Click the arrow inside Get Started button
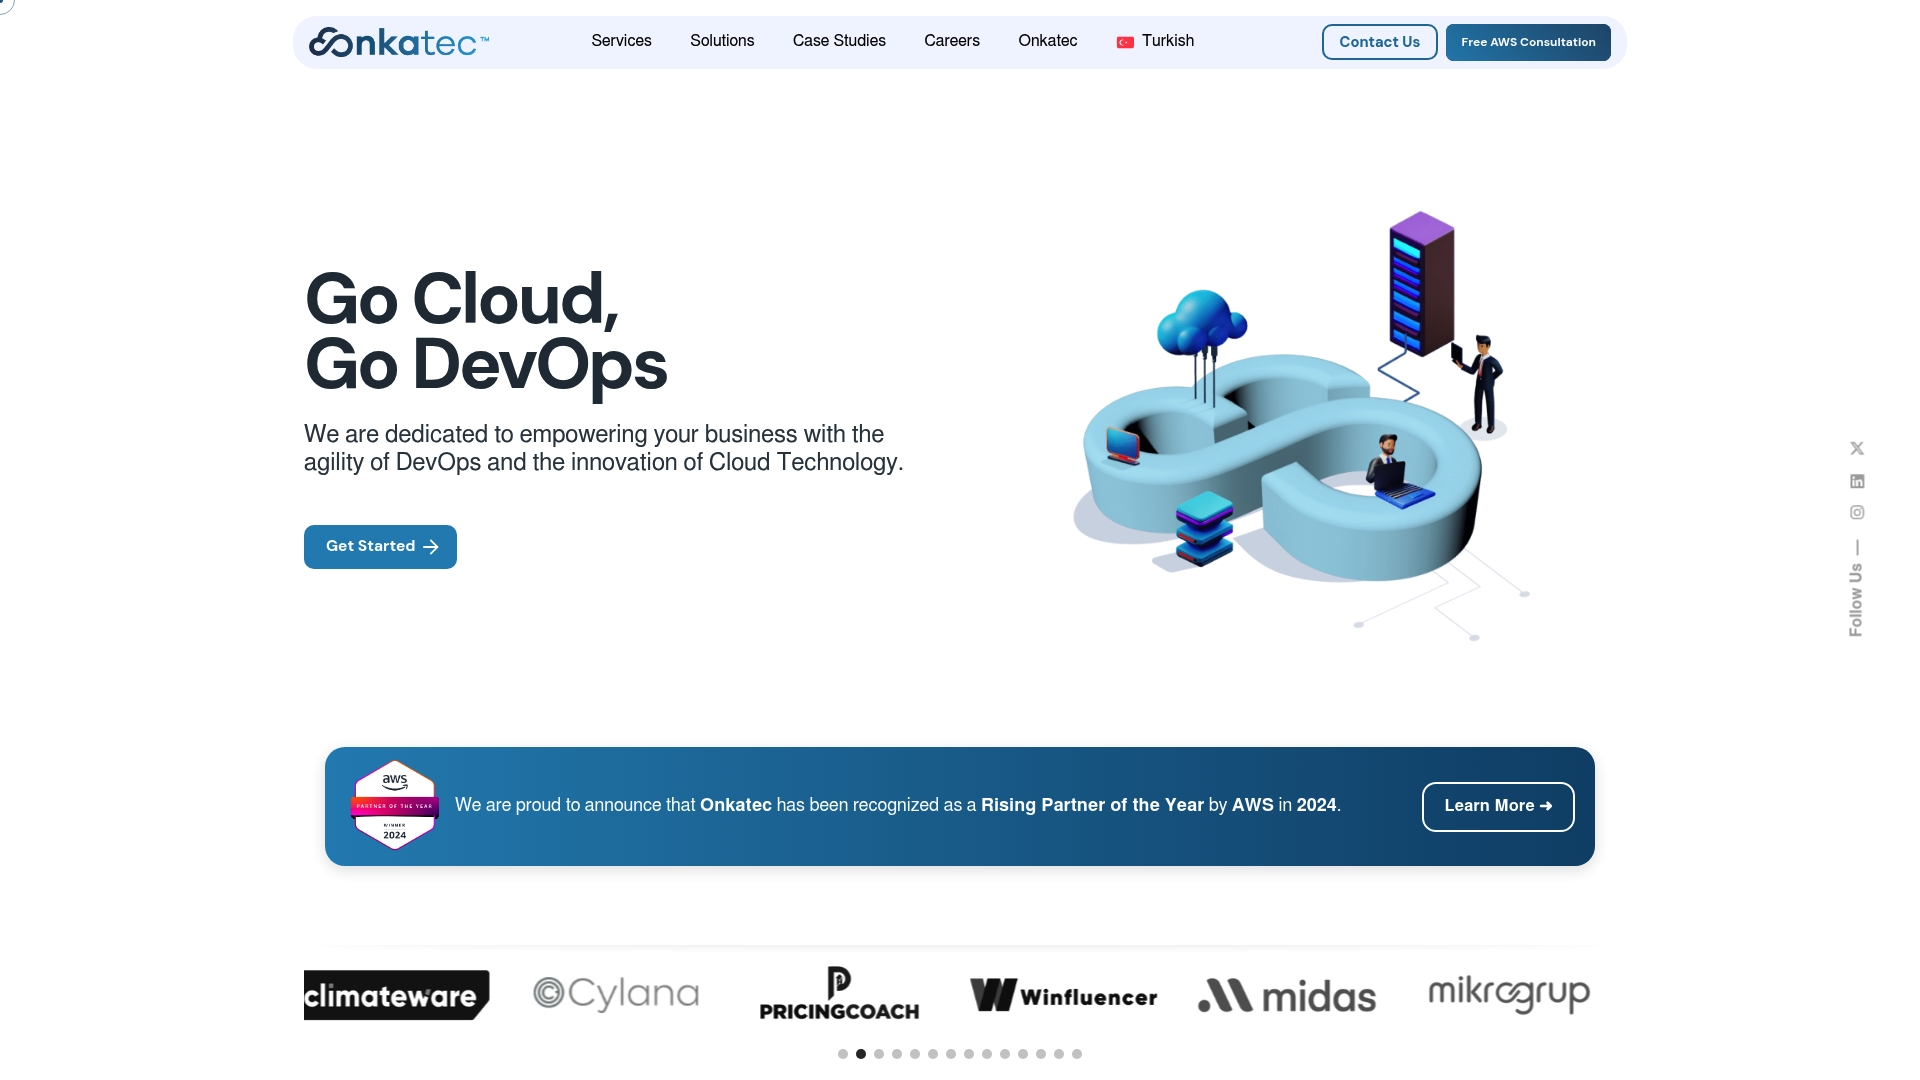1920x1080 pixels. pyautogui.click(x=431, y=547)
